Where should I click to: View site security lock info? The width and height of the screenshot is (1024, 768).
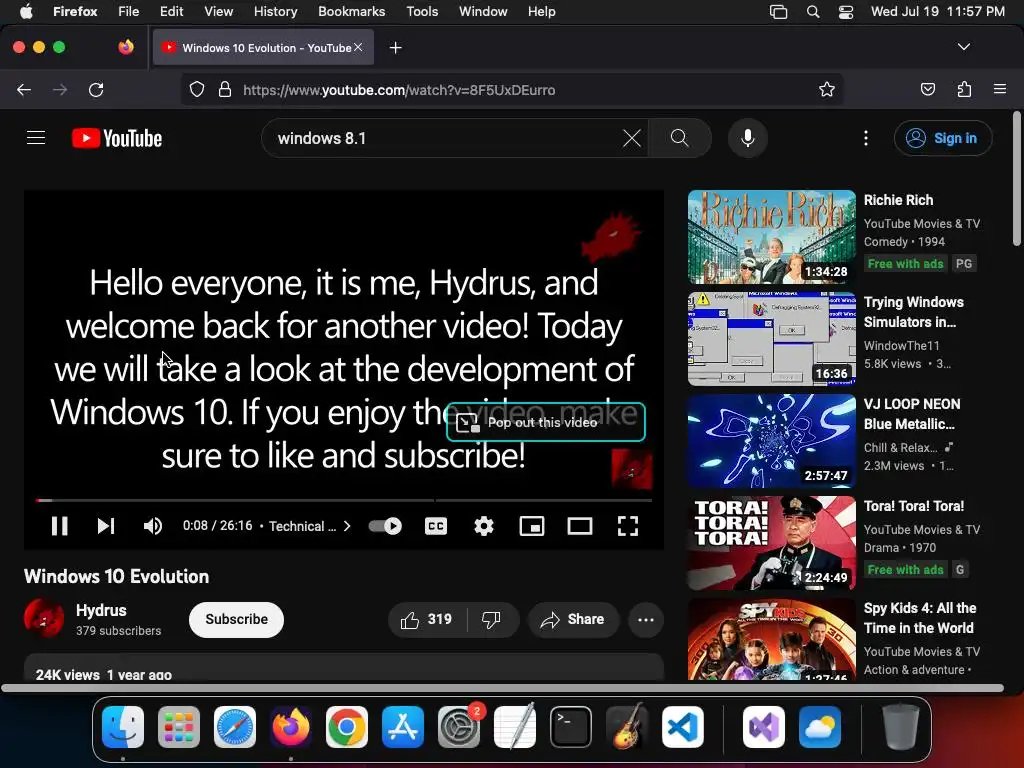(x=225, y=89)
